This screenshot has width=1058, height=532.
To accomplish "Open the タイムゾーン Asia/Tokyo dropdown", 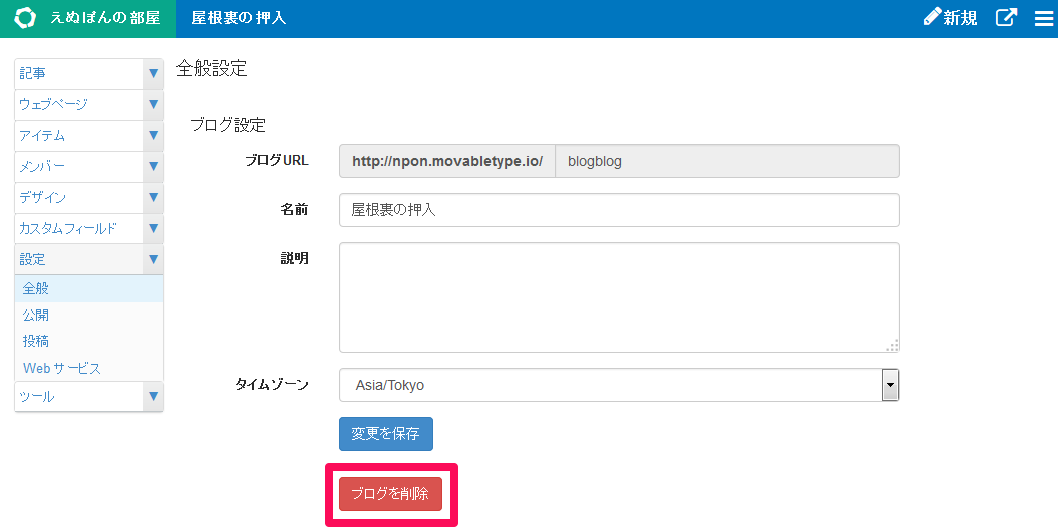I will [x=619, y=385].
